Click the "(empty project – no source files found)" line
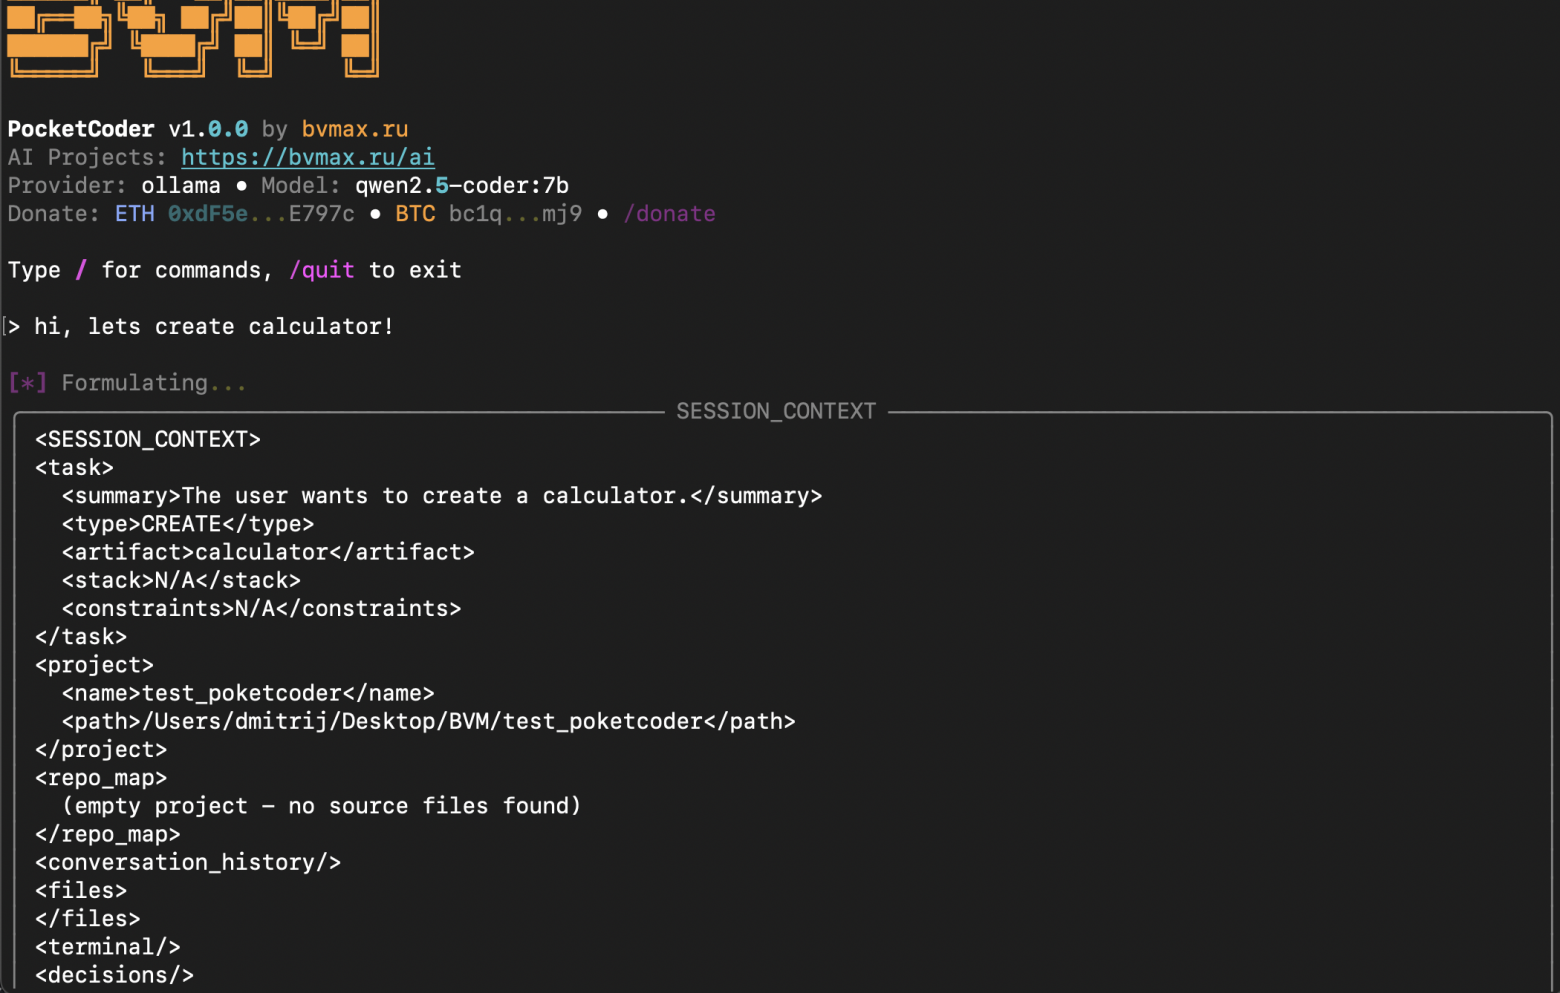This screenshot has height=993, width=1560. click(x=321, y=806)
